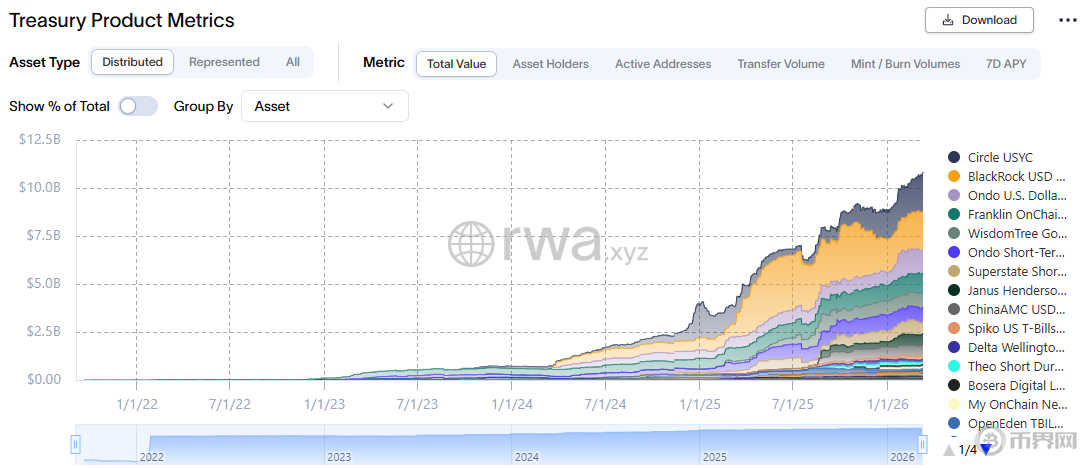
Task: Click the 1/1/25 x-axis date label
Action: pos(700,403)
